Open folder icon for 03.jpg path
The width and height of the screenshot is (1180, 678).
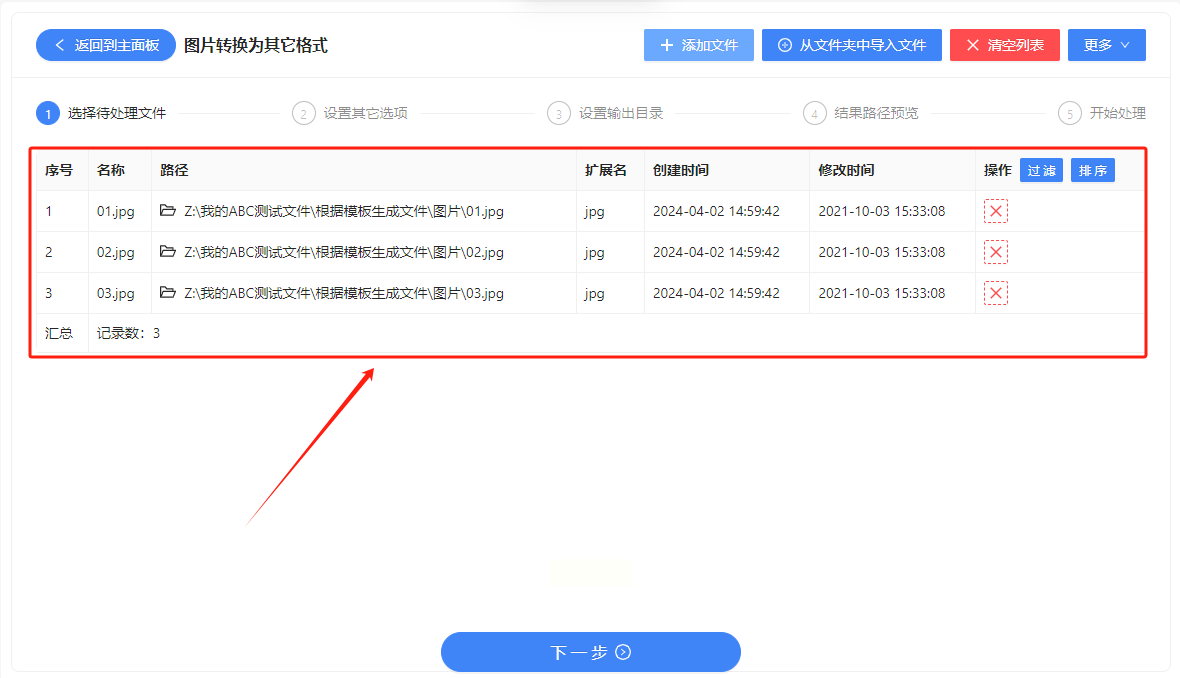pos(168,293)
